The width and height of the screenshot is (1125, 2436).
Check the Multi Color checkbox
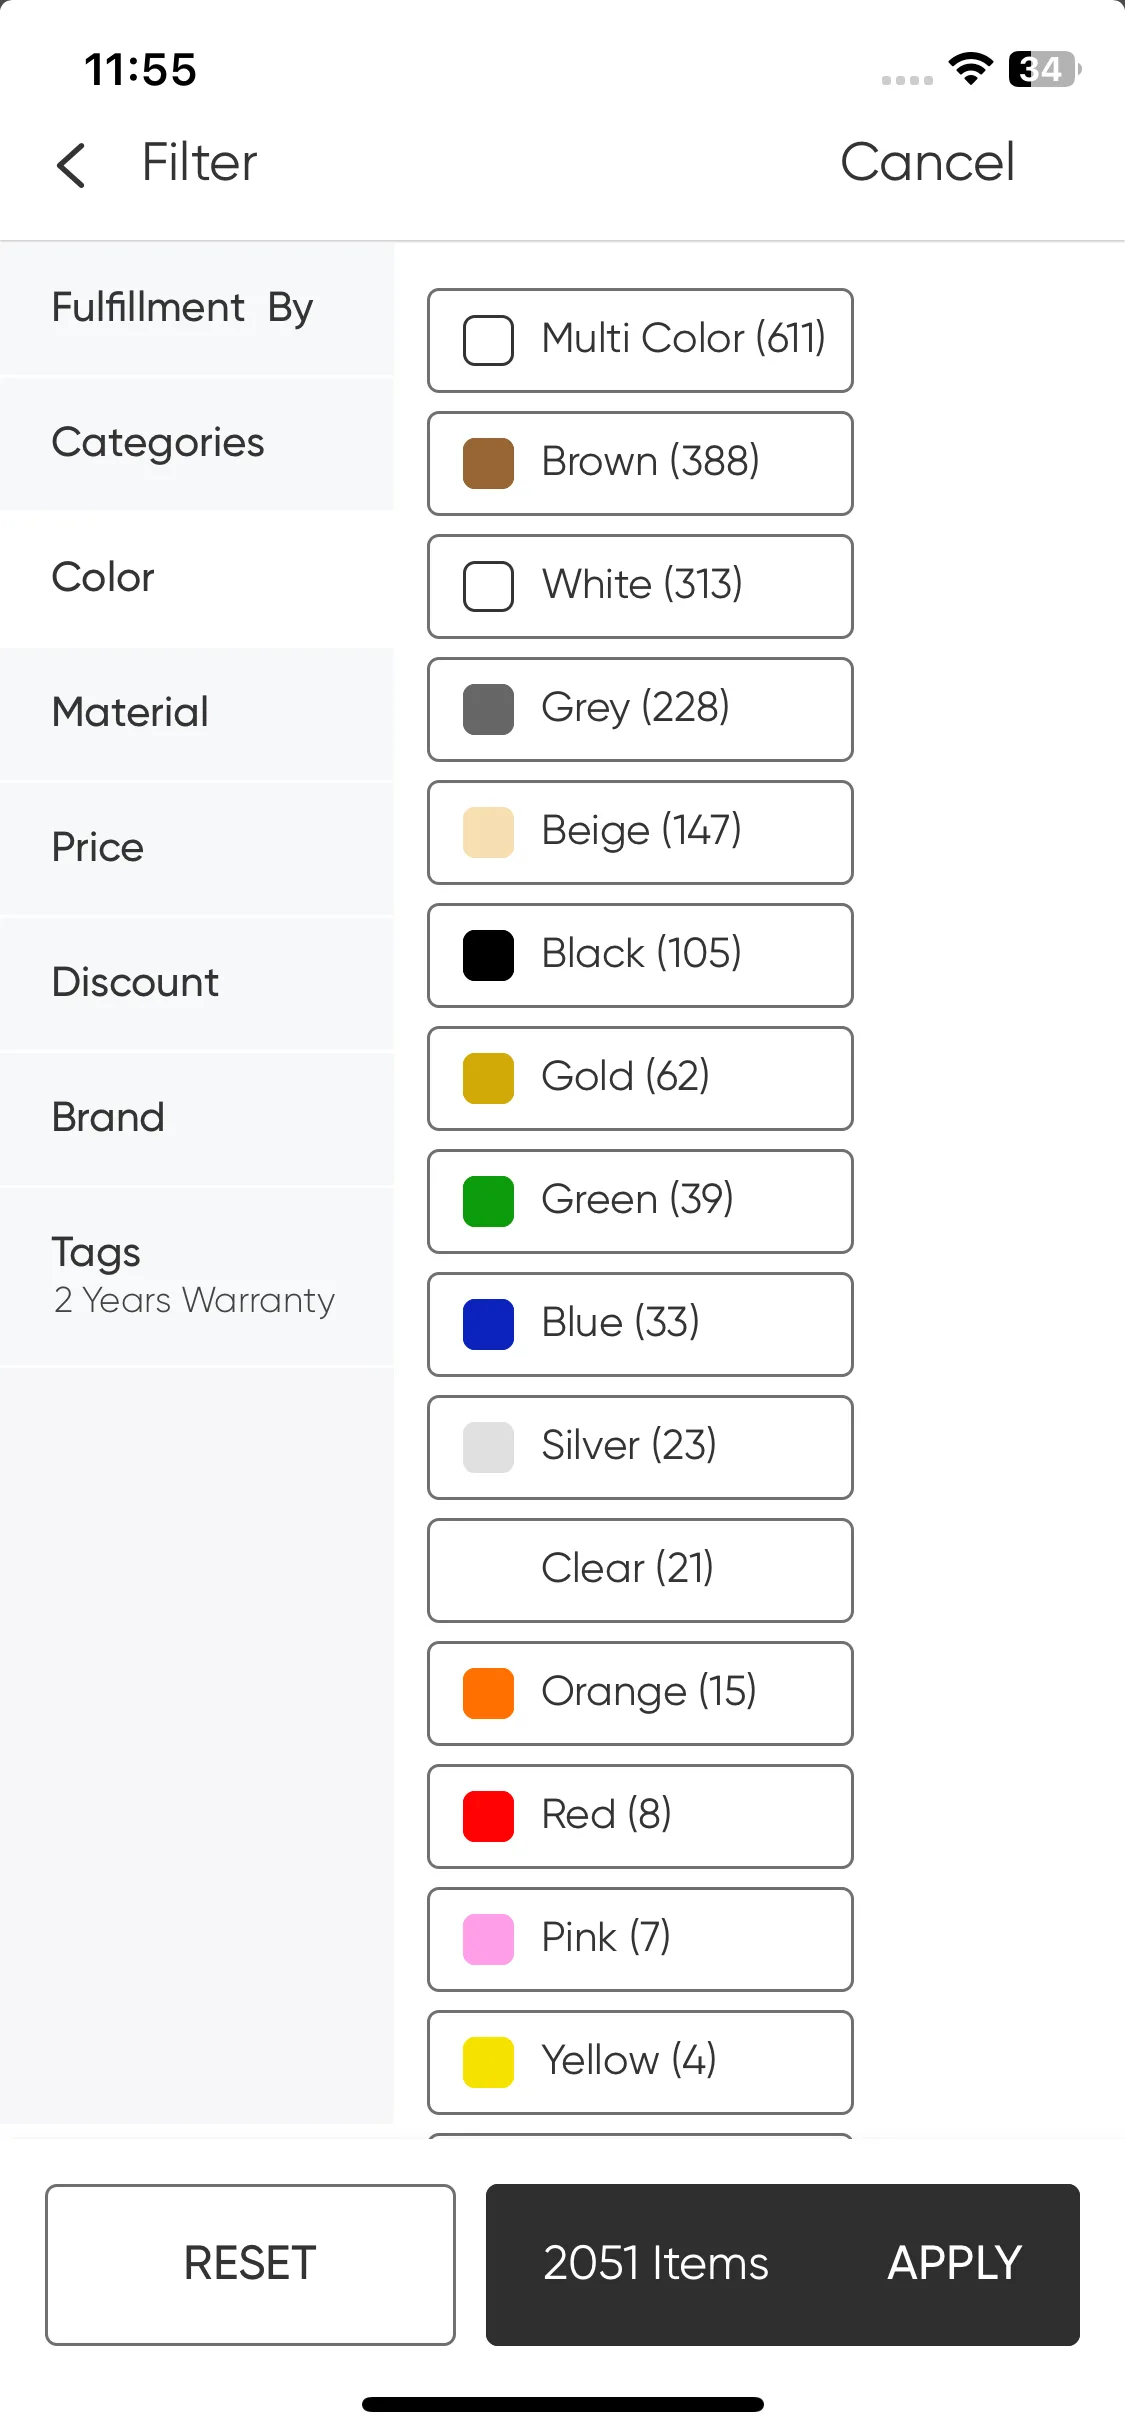click(488, 340)
